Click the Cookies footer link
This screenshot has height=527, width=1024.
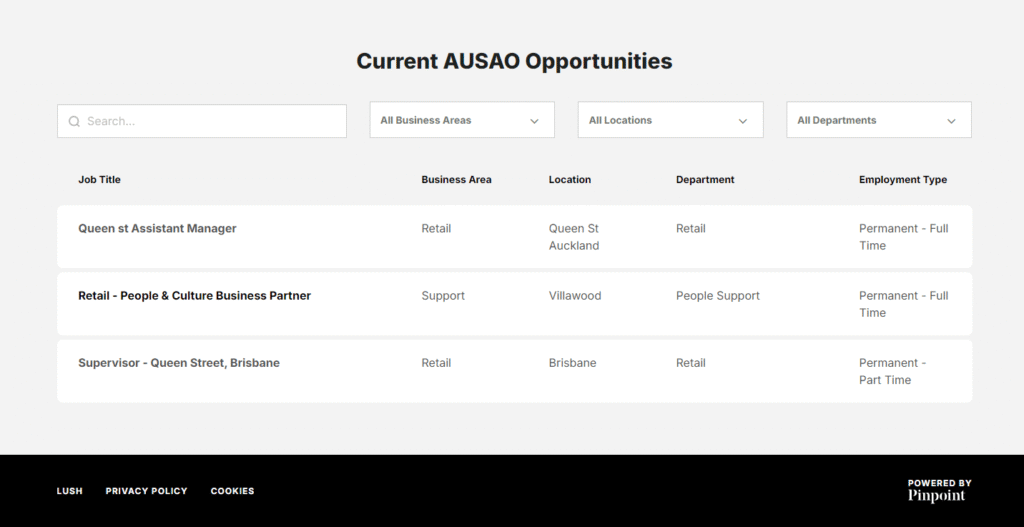tap(232, 491)
